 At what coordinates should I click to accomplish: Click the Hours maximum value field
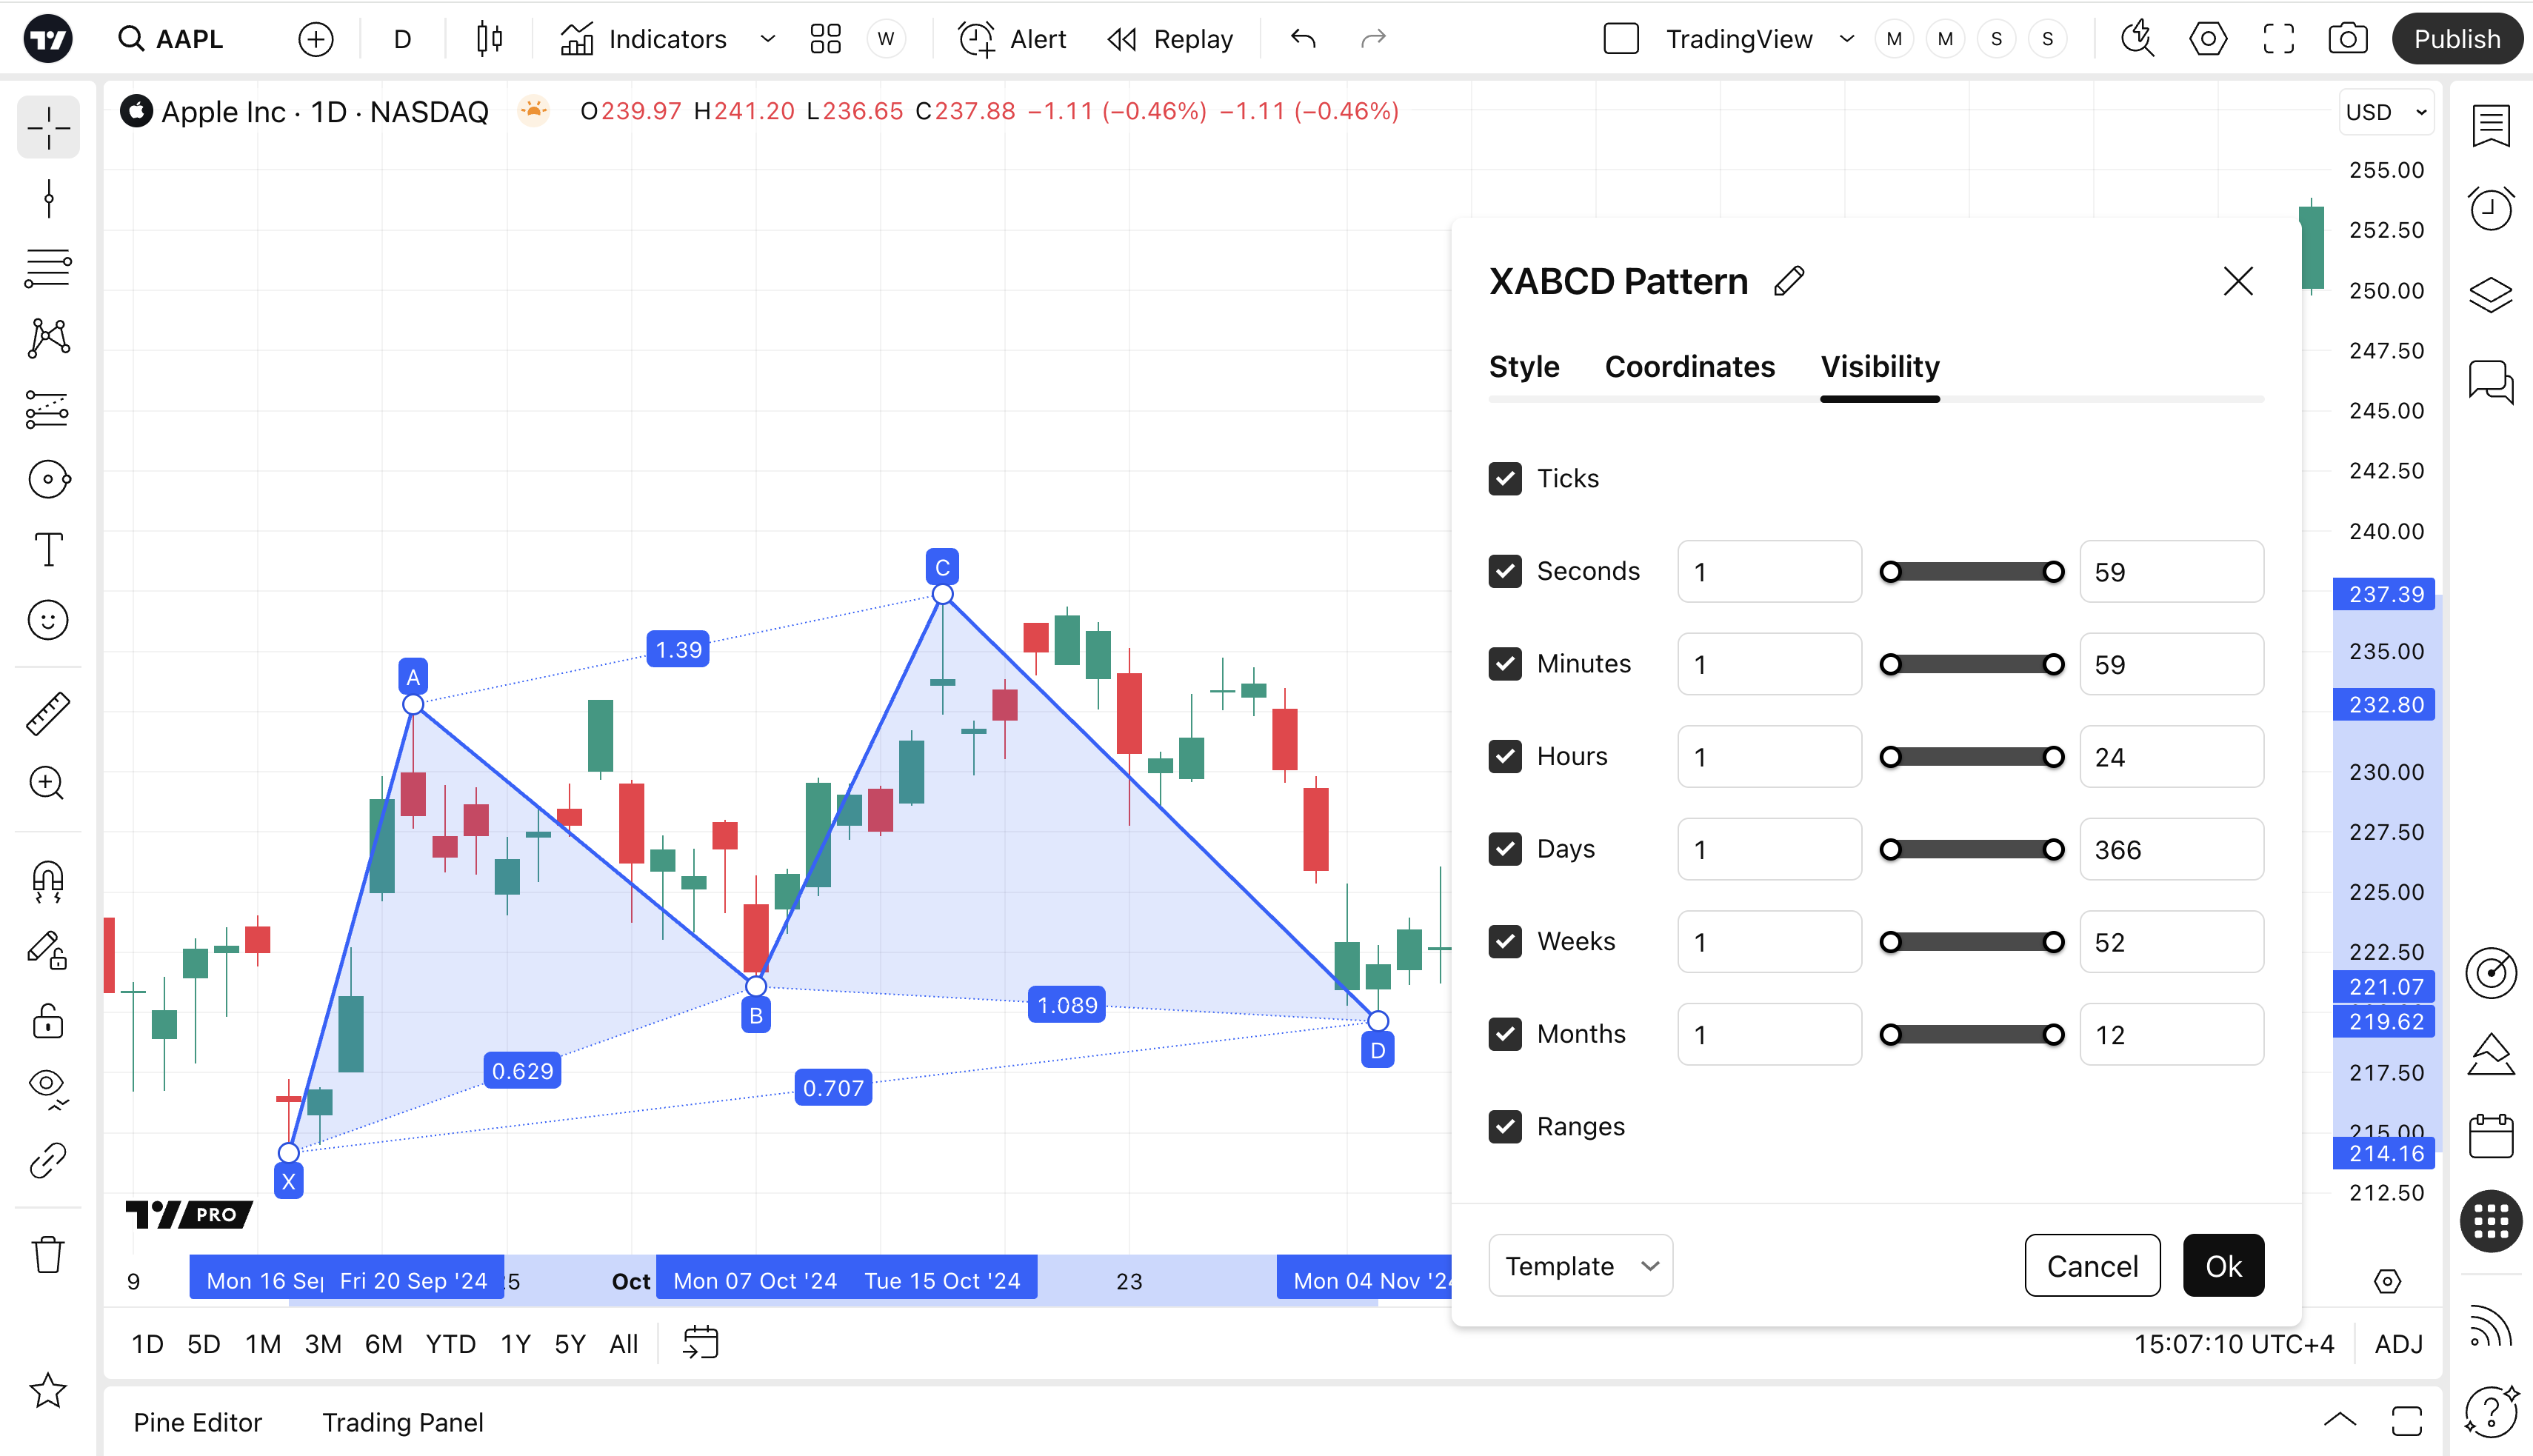coord(2171,757)
